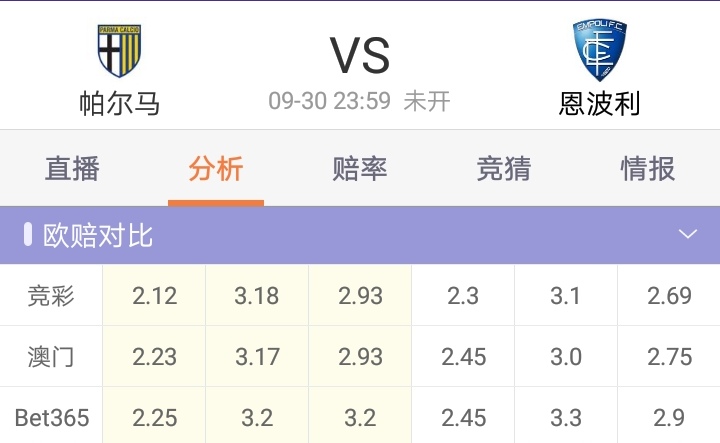Click the 未开 match status text
The image size is (720, 443).
coord(427,101)
